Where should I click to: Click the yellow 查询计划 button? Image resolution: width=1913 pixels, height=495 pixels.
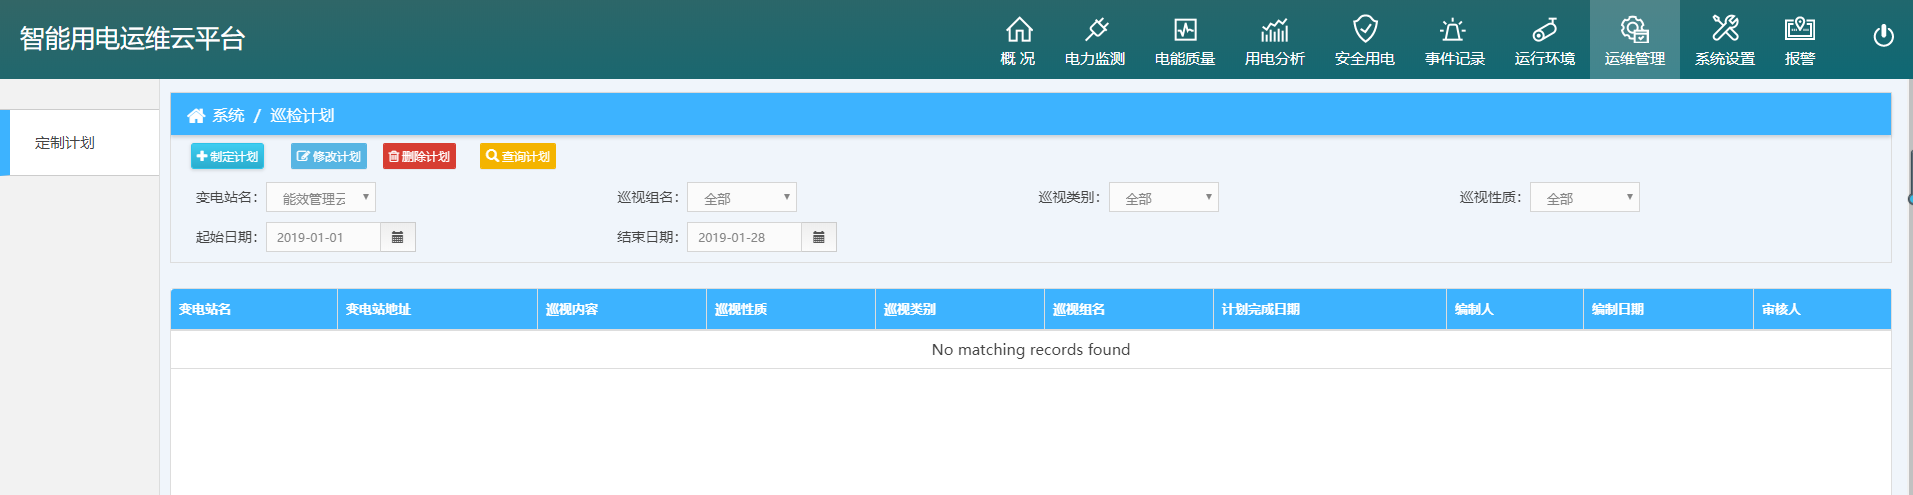(x=517, y=157)
